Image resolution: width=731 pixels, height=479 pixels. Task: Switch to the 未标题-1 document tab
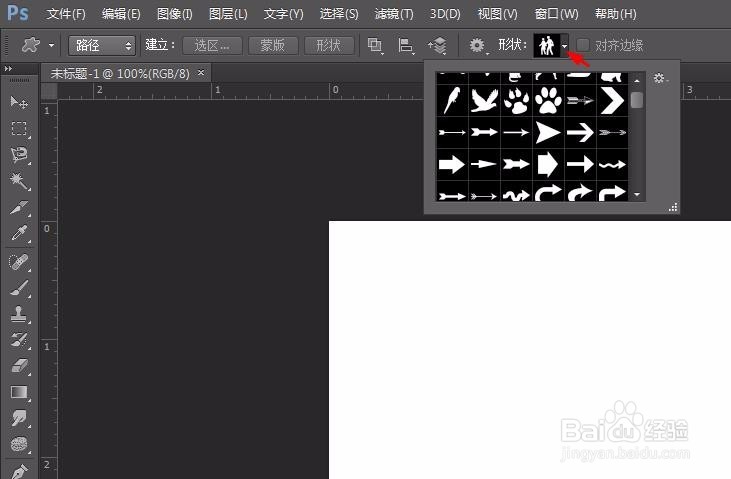(120, 74)
